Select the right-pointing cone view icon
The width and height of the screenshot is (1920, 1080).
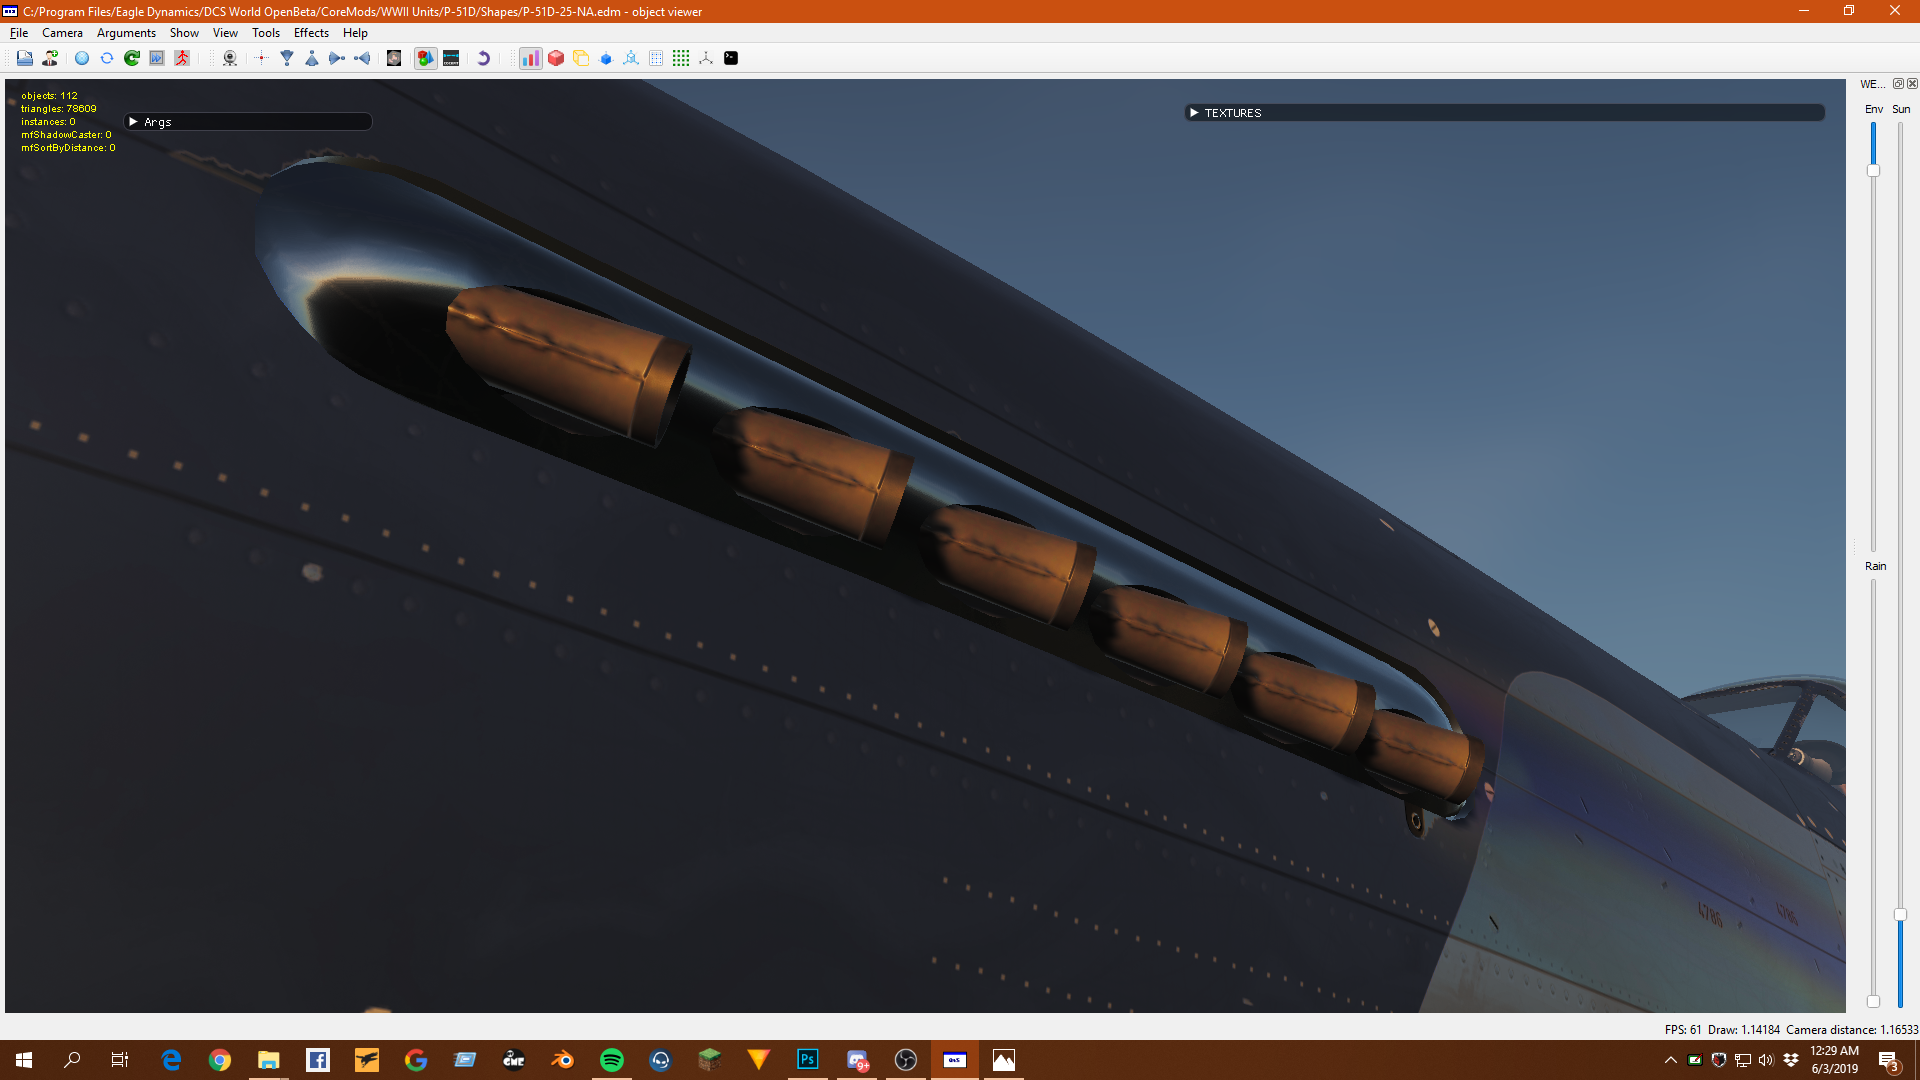[337, 58]
